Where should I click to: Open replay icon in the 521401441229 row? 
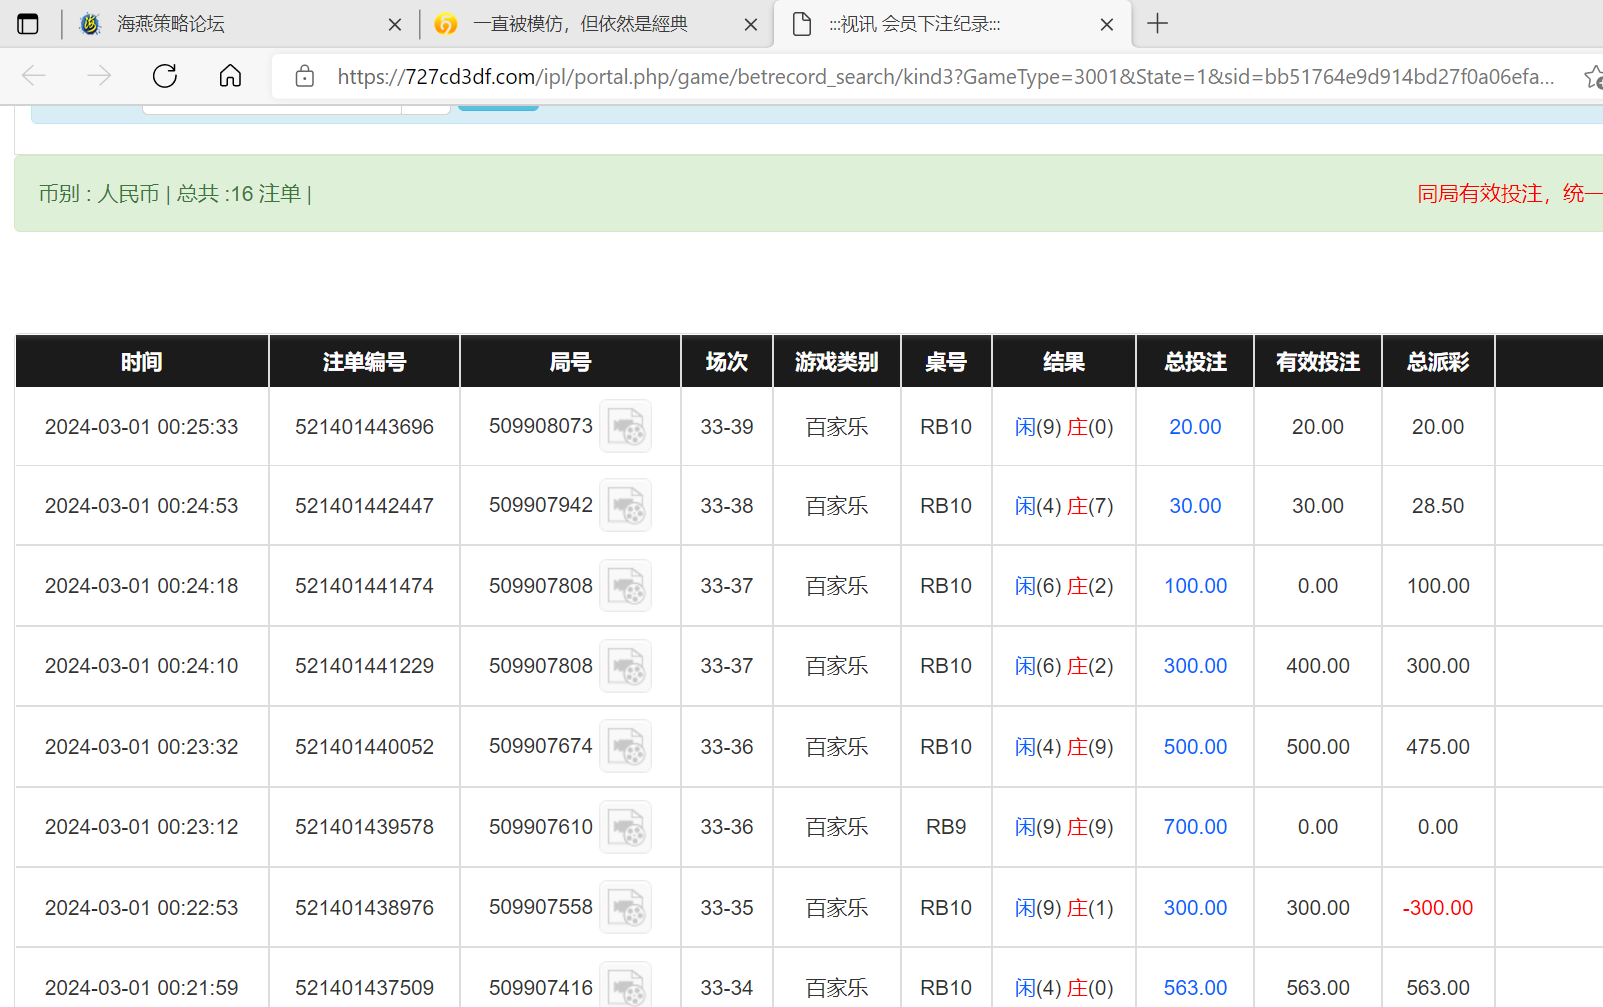coord(625,666)
